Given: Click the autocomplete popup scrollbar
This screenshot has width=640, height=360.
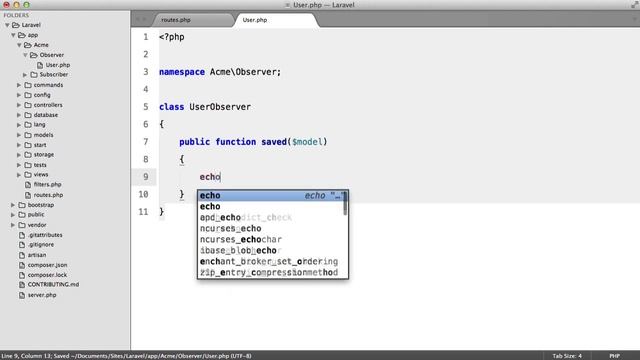Looking at the screenshot, I should pyautogui.click(x=345, y=204).
